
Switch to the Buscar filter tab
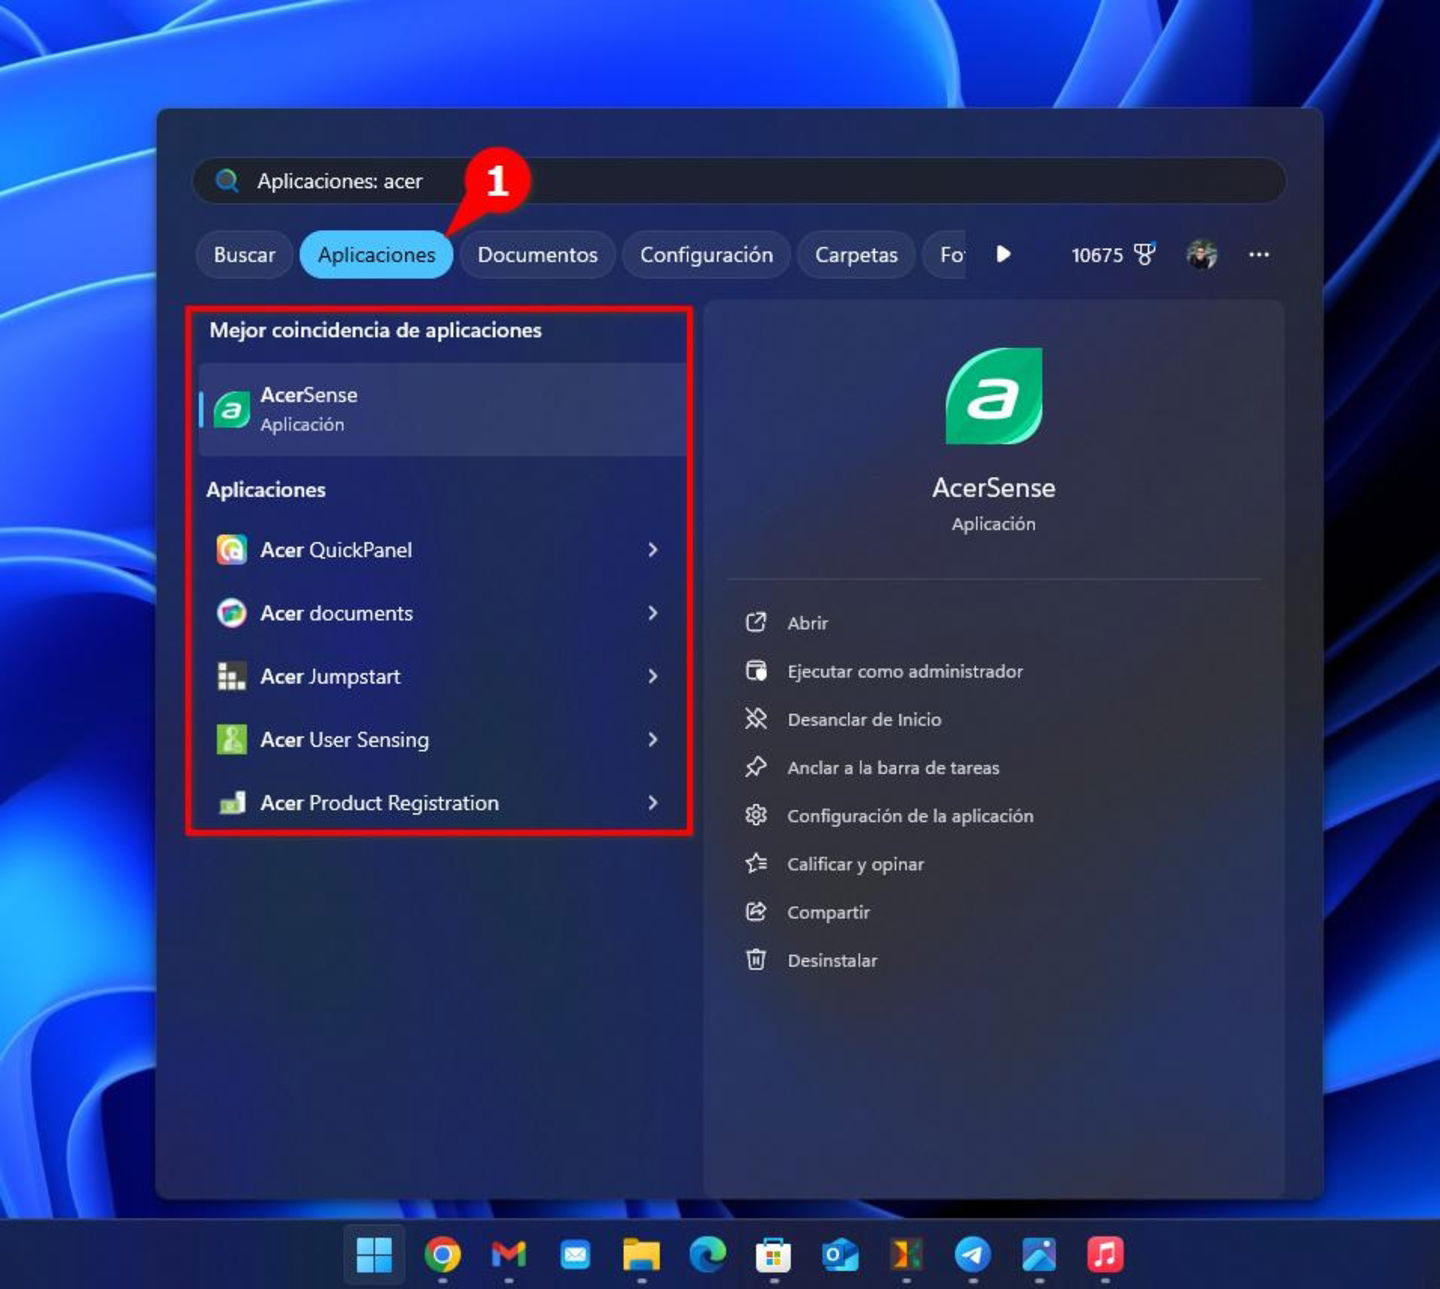point(244,255)
